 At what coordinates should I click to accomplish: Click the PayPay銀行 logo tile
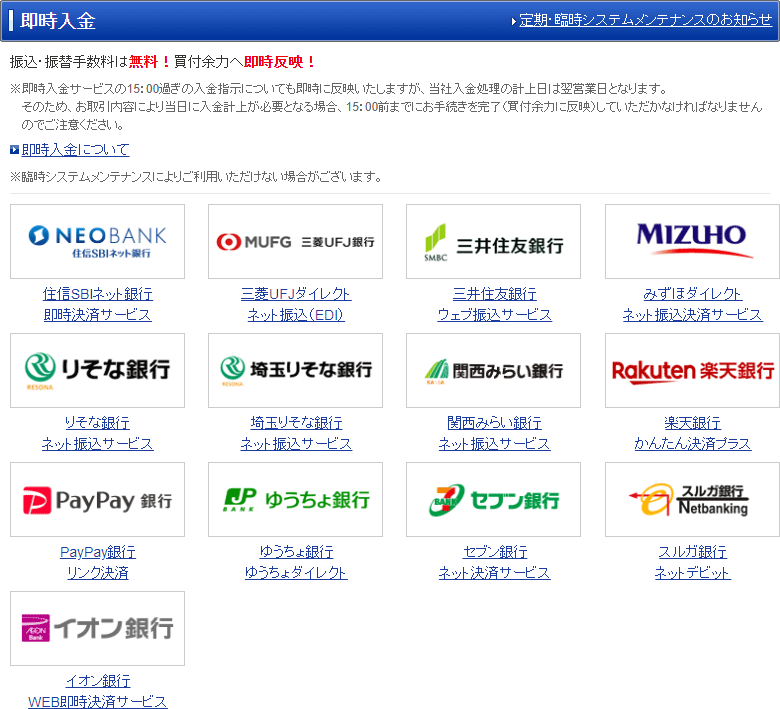click(98, 500)
